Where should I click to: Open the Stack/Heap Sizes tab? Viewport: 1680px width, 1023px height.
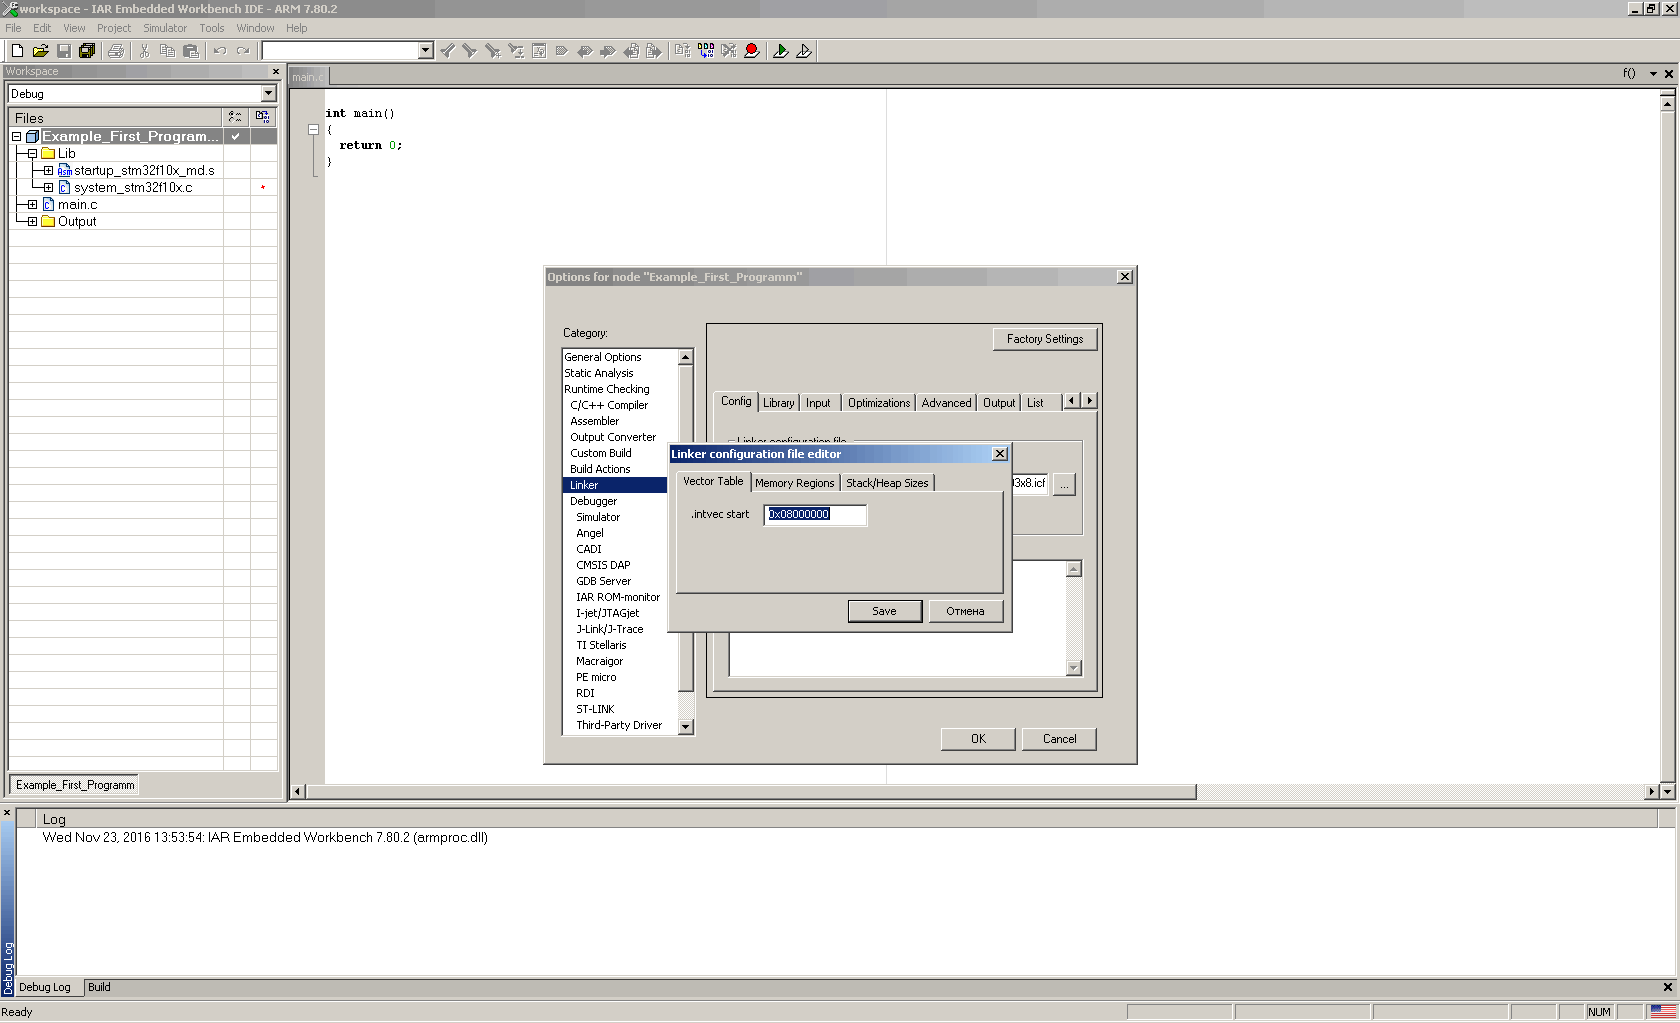click(x=887, y=483)
